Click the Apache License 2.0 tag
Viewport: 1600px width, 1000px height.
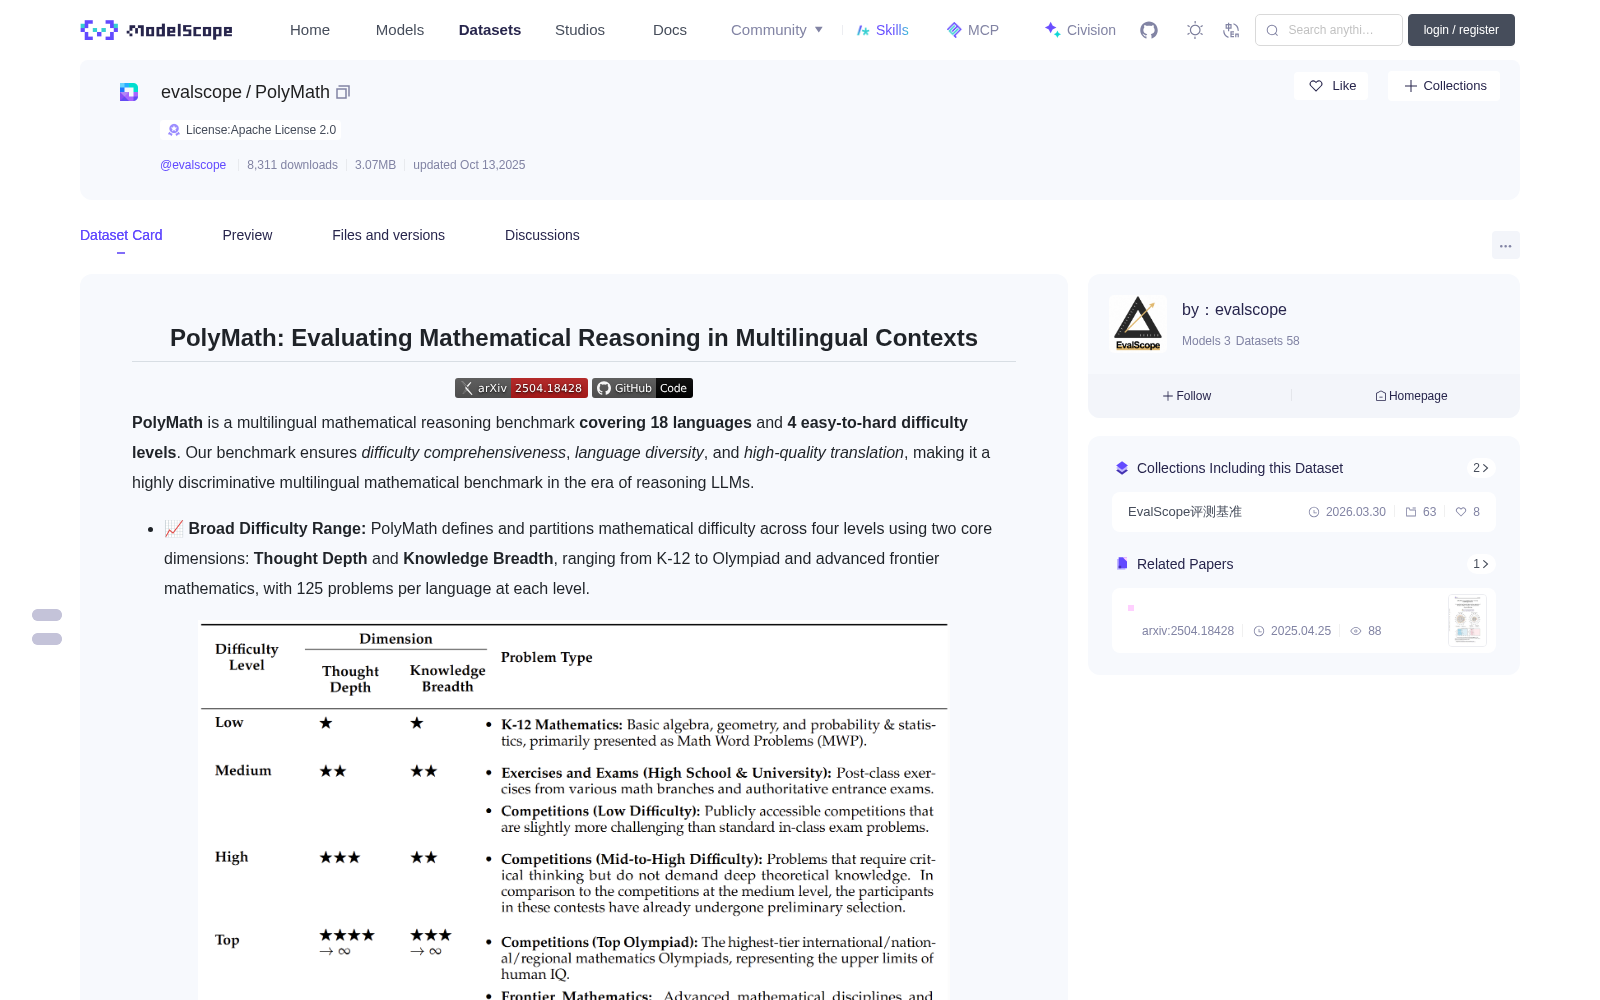[x=251, y=130]
